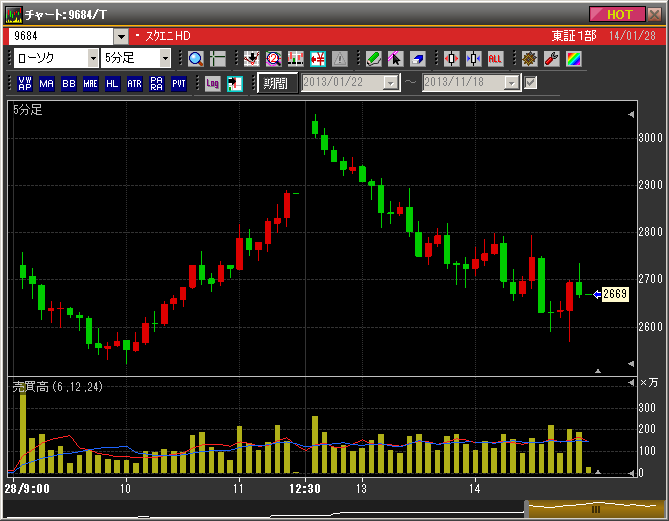Click the ATR indicator icon

[134, 83]
